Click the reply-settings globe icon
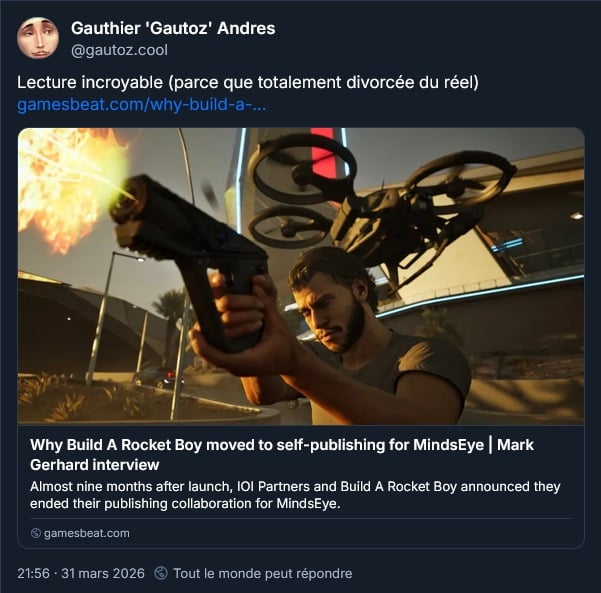Screen dimensions: 601x593 pos(161,573)
